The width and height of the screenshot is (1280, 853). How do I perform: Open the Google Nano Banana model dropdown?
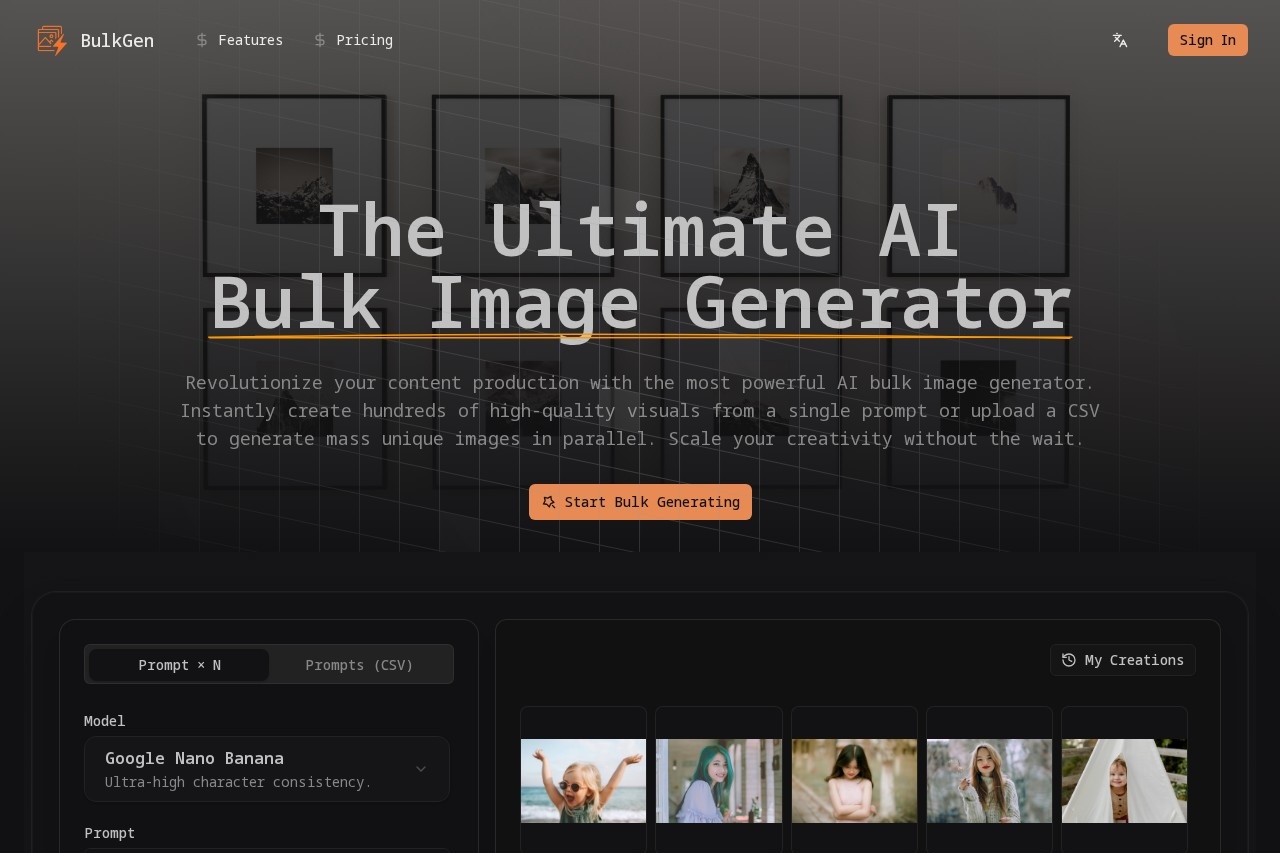click(267, 769)
